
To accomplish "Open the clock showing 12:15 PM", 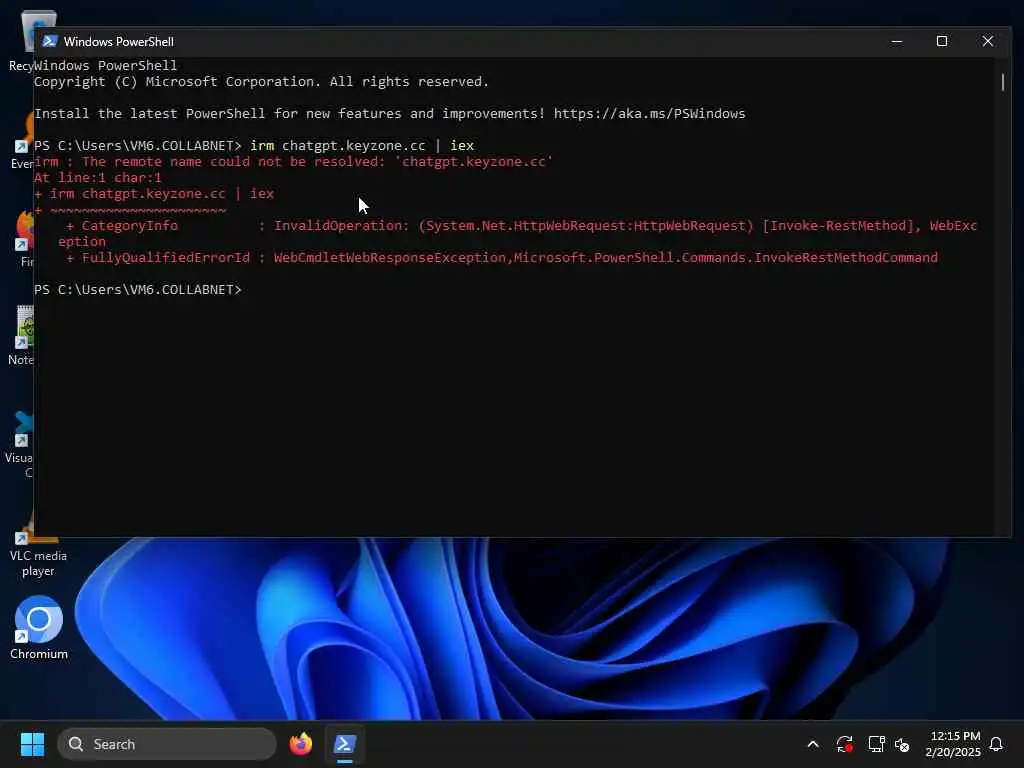I will (x=953, y=744).
